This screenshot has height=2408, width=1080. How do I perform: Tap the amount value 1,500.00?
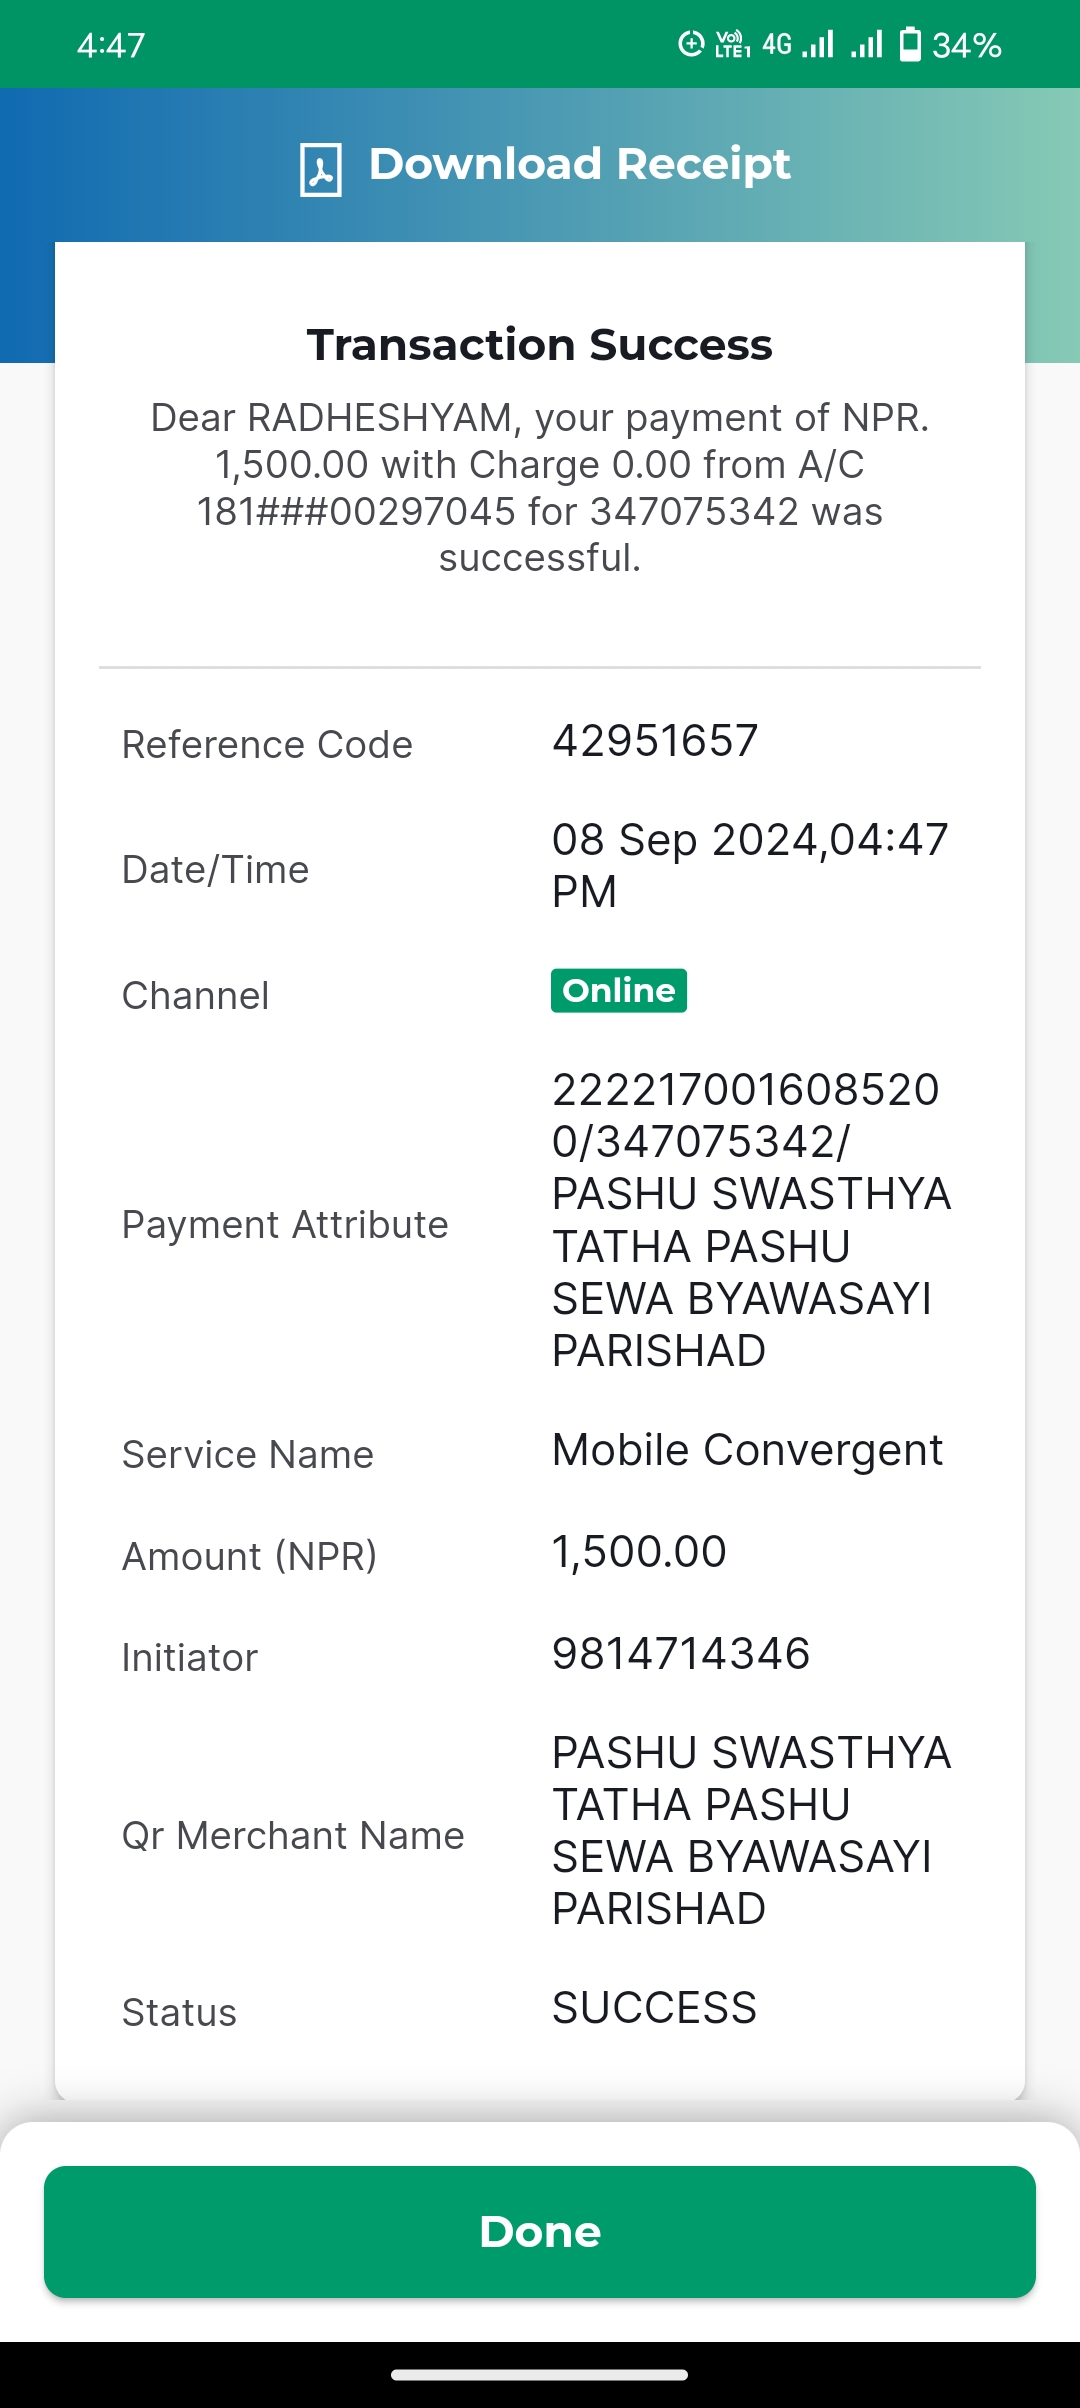[639, 1552]
